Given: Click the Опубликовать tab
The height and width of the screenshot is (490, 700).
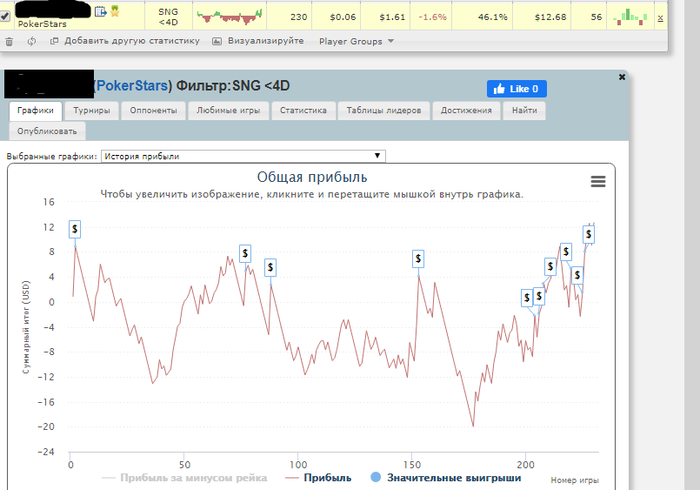Looking at the screenshot, I should click(47, 131).
